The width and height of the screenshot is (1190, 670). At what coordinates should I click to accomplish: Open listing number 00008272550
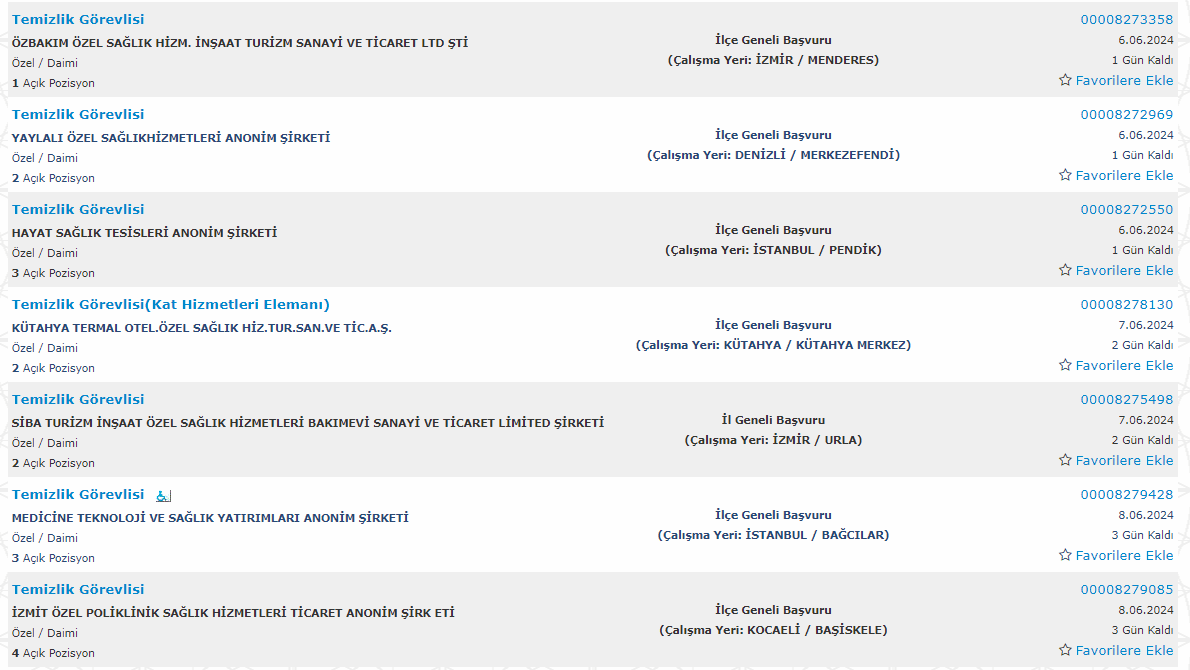tap(1126, 209)
